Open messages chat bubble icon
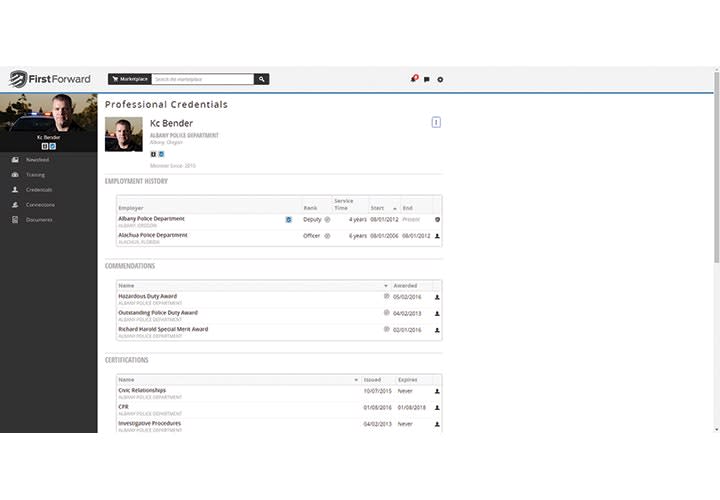 (426, 79)
